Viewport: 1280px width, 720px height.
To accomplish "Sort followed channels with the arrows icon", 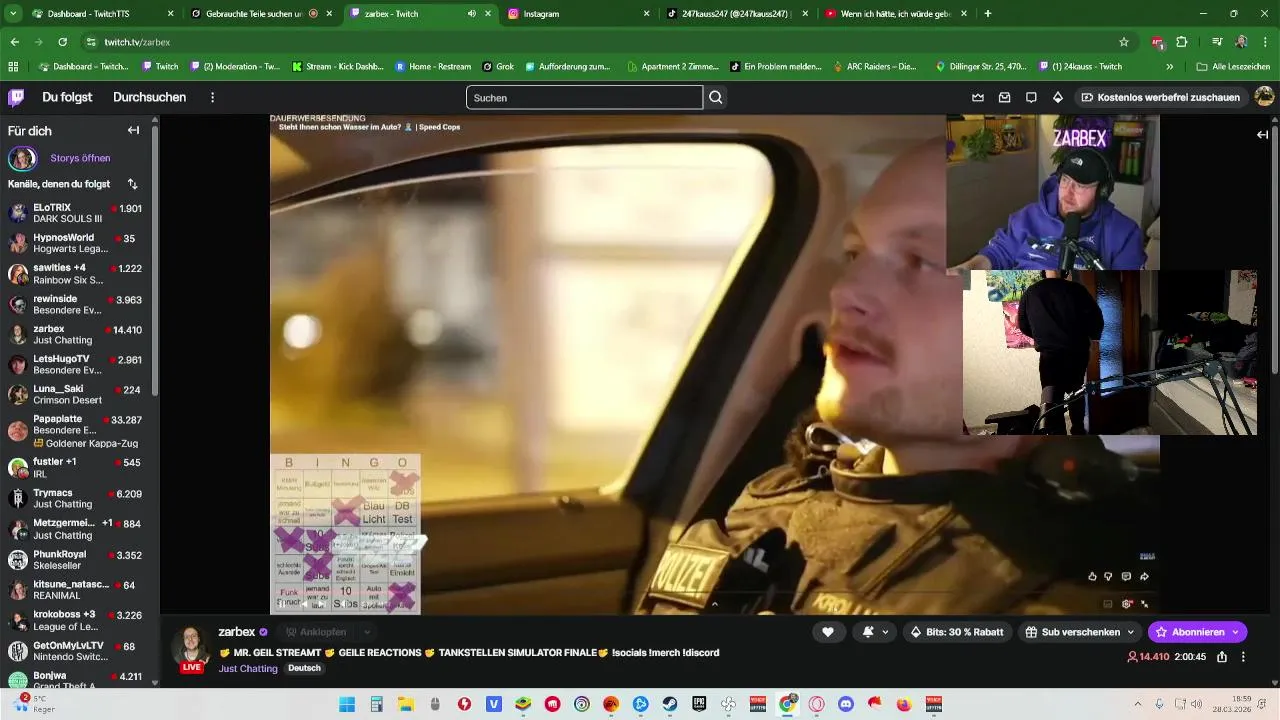I will [132, 184].
